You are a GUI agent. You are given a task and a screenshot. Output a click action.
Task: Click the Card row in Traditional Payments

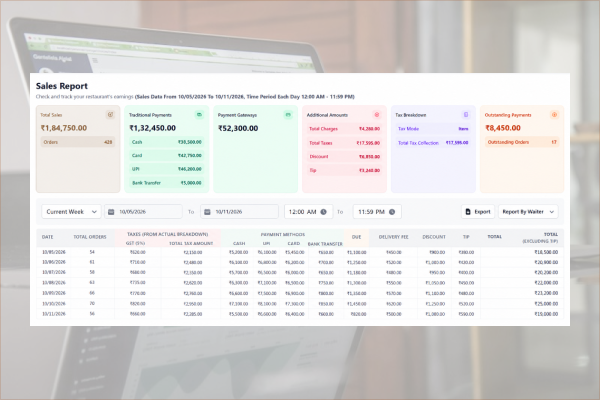point(166,155)
